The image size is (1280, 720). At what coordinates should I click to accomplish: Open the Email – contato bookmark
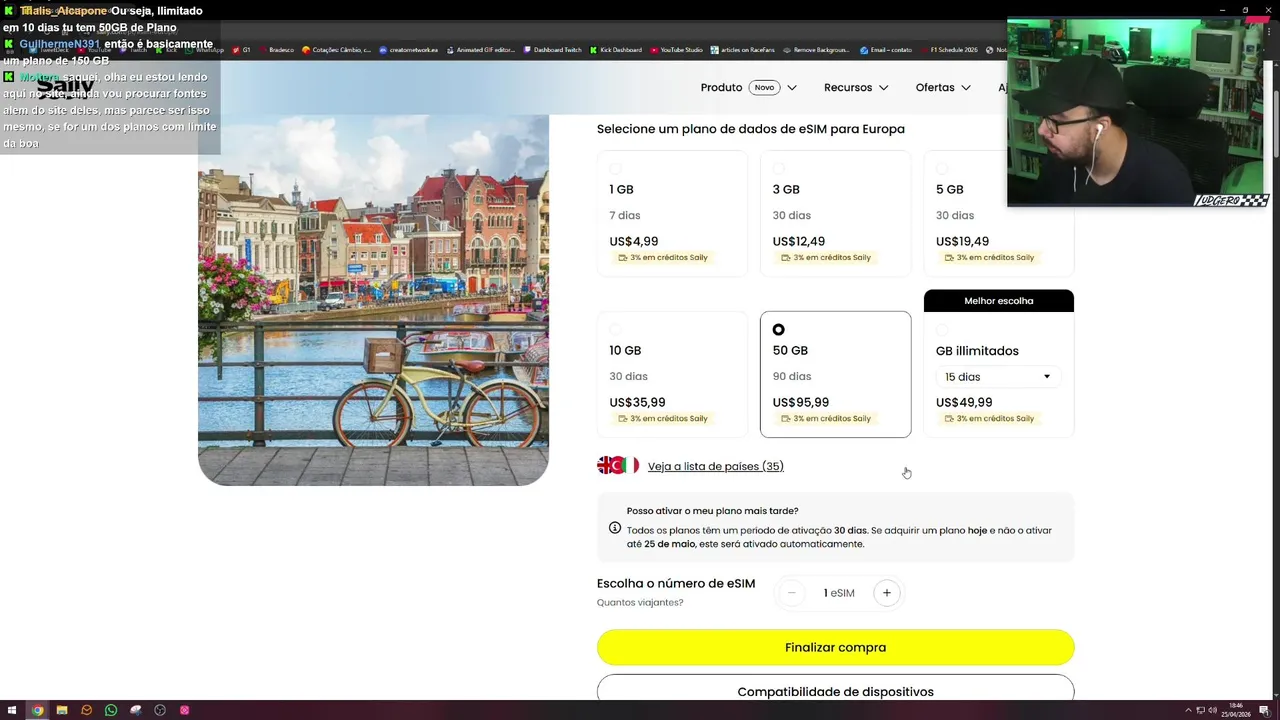coord(886,50)
